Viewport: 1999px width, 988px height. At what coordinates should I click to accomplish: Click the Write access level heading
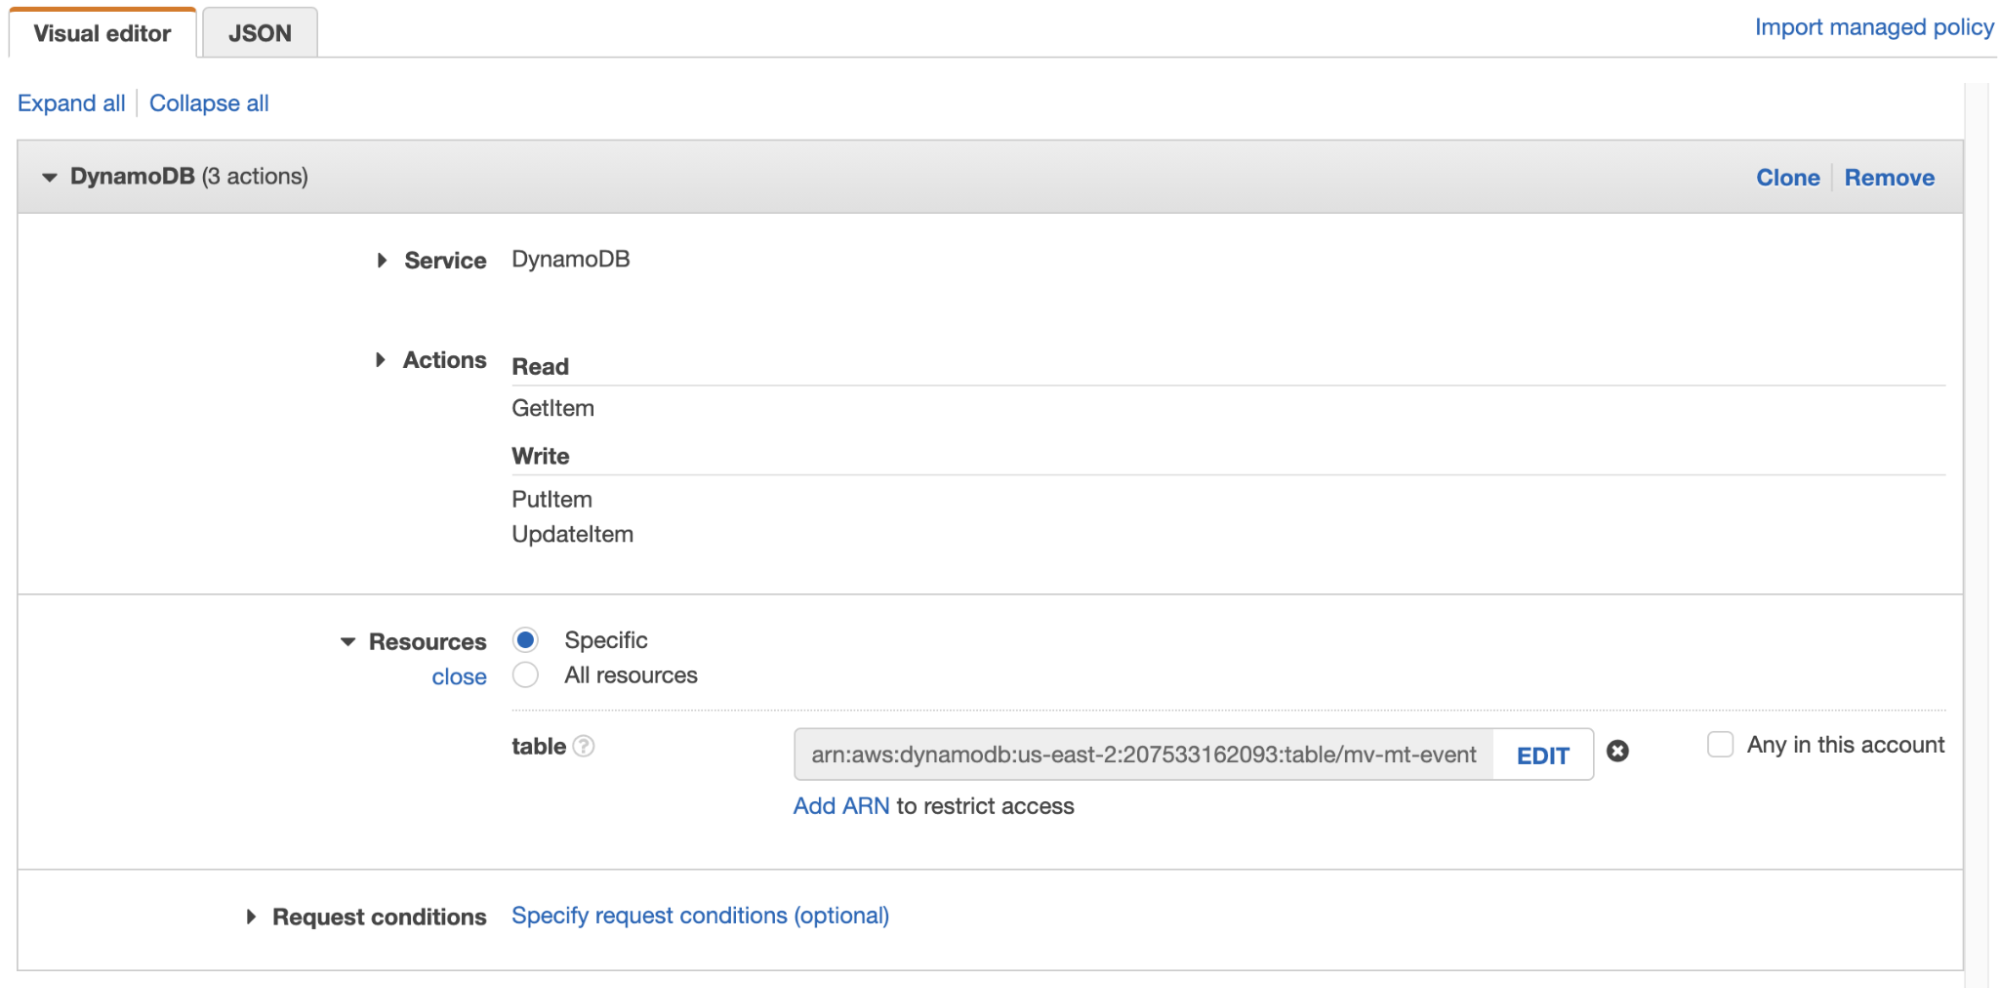tap(540, 456)
